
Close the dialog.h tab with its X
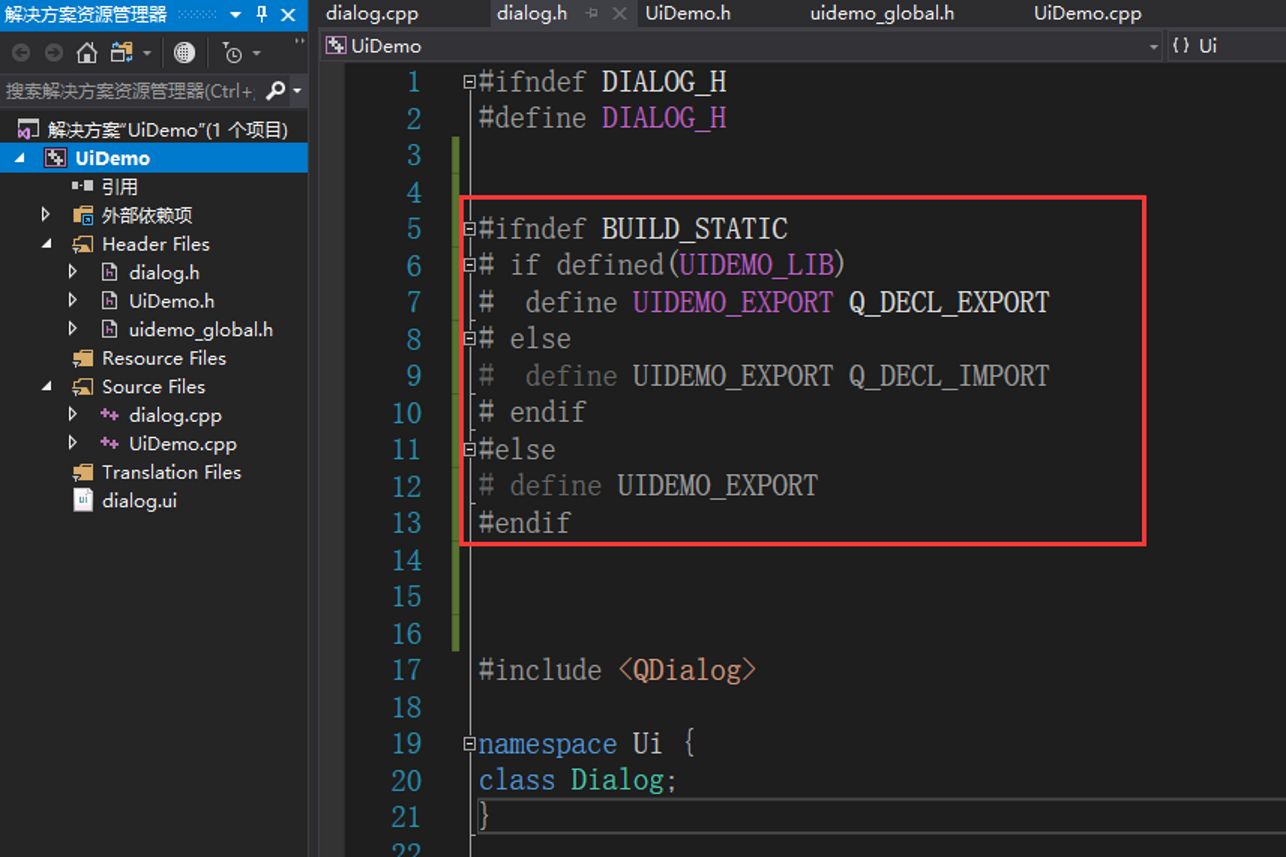pos(619,14)
